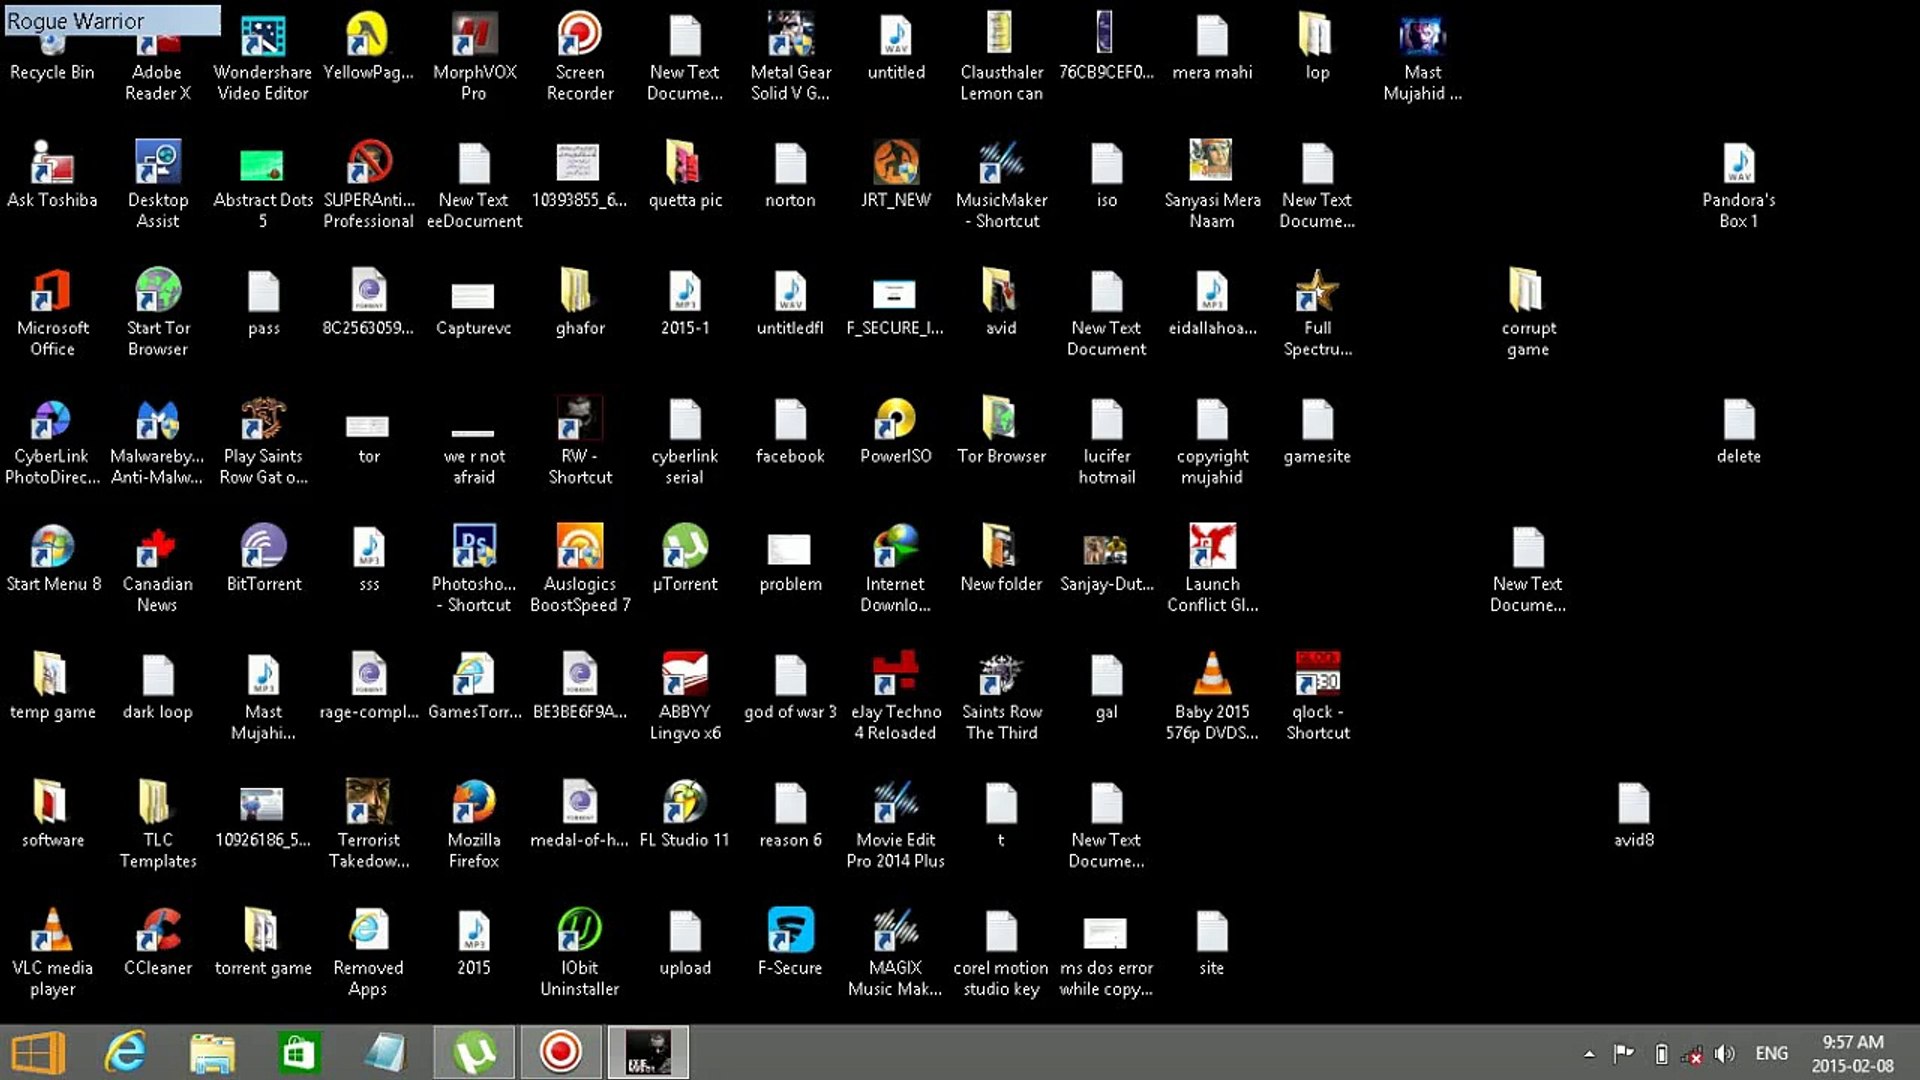Select the avid8 file icon
Viewport: 1920px width, 1080px height.
click(x=1633, y=816)
